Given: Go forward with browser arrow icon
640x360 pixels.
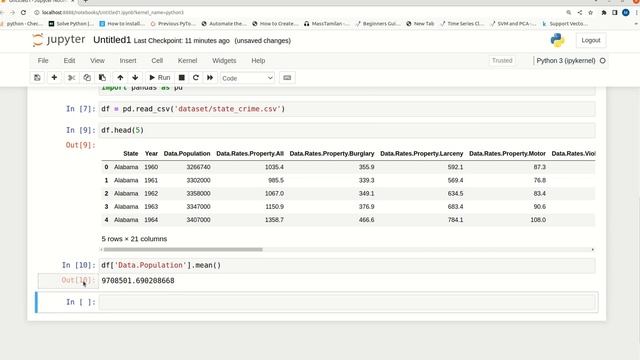Looking at the screenshot, I should [12, 13].
